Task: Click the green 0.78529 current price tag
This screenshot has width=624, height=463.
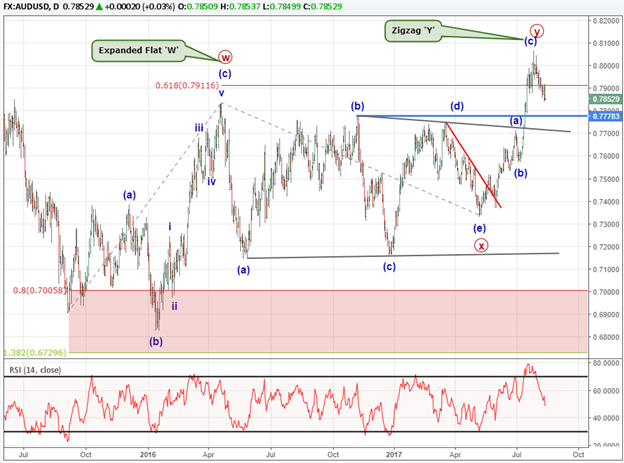Action: (606, 99)
